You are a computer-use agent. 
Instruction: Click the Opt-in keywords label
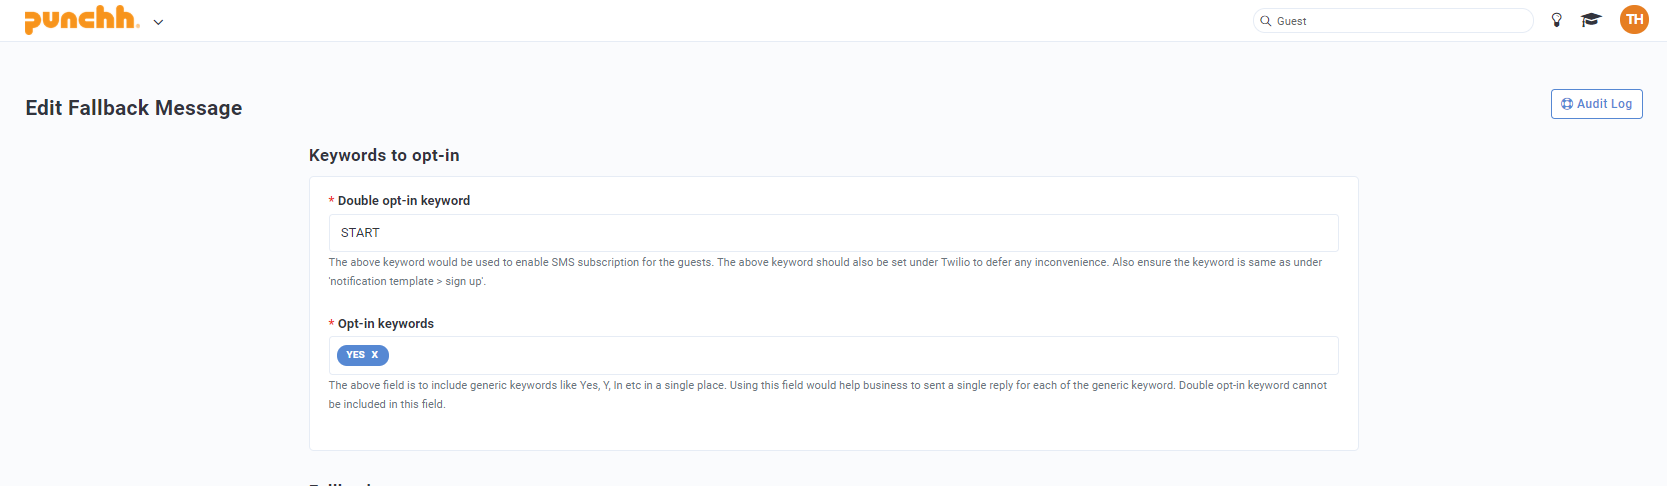tap(386, 324)
